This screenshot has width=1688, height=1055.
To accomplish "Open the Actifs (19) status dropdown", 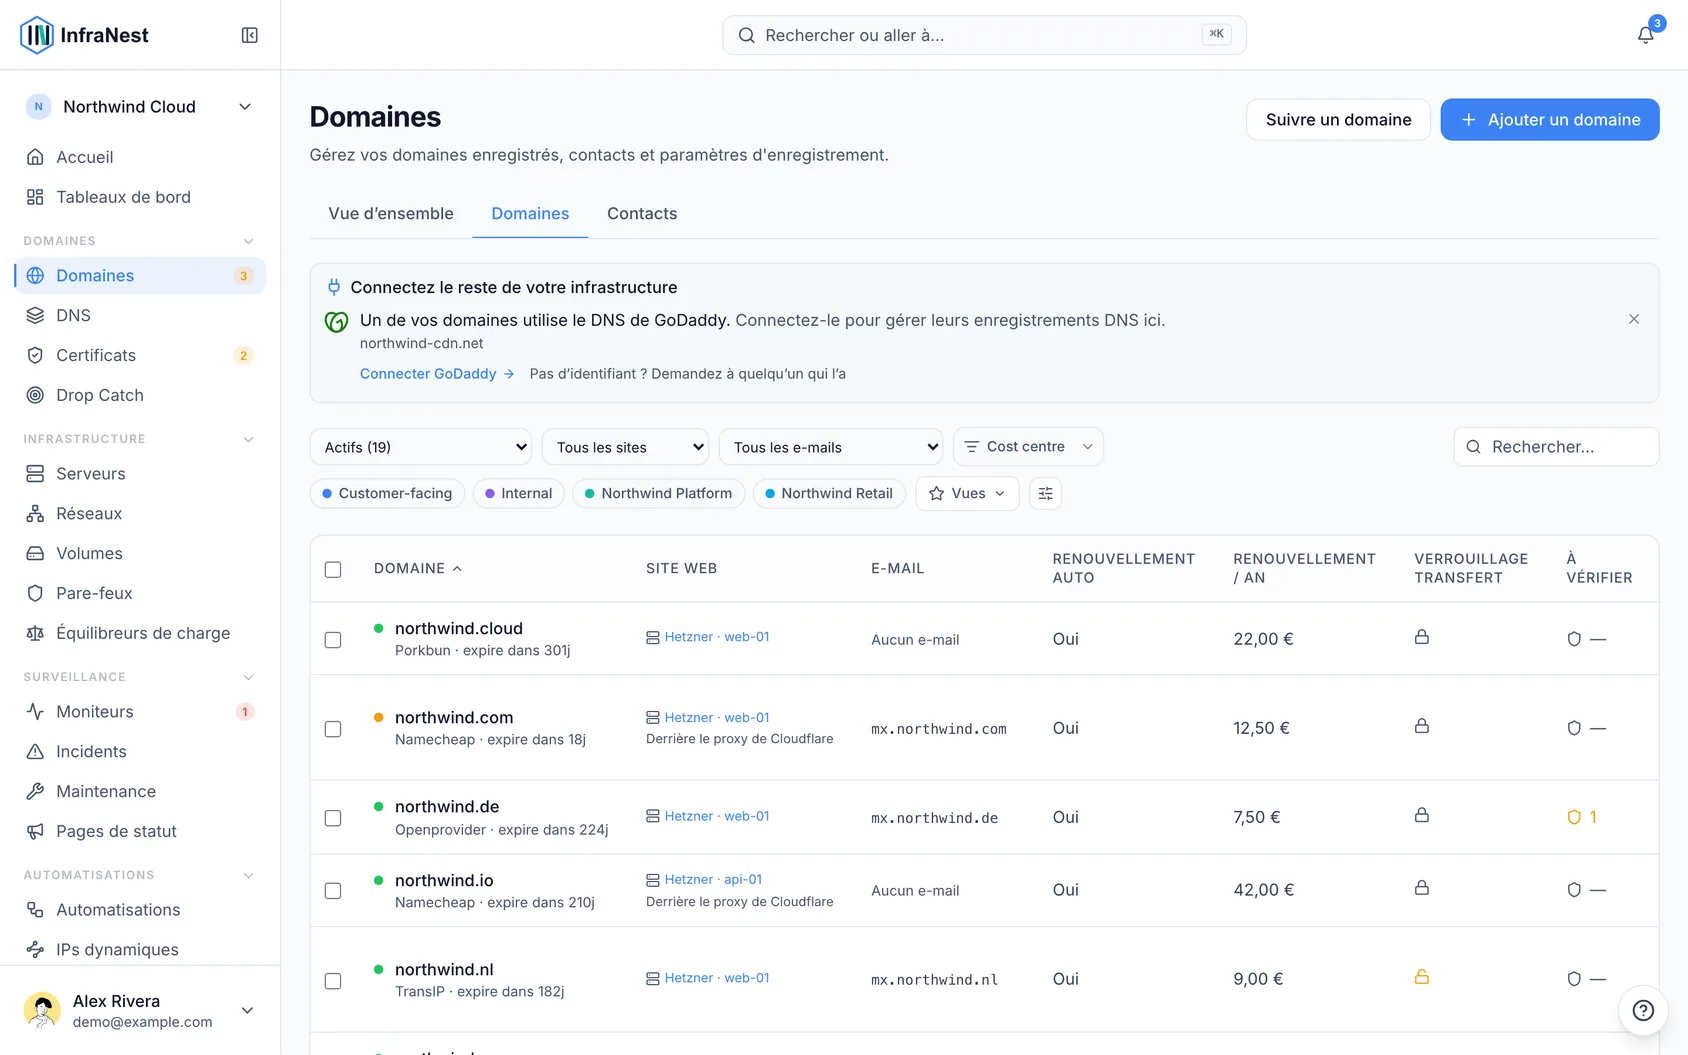I will 420,447.
